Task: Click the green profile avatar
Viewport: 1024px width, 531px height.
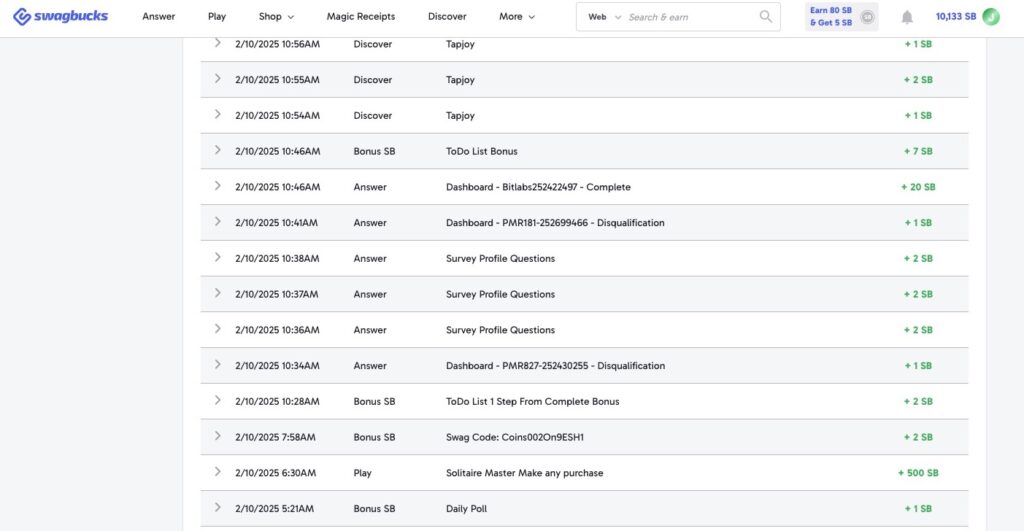Action: click(x=991, y=17)
